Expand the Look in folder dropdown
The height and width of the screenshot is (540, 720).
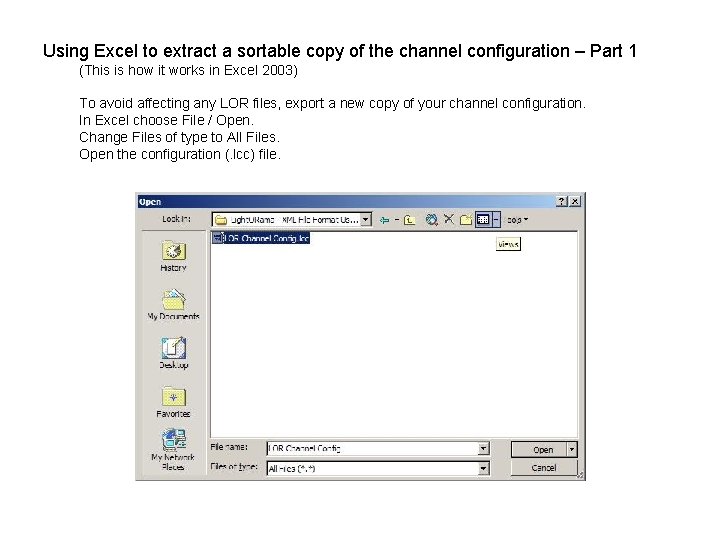[x=366, y=219]
